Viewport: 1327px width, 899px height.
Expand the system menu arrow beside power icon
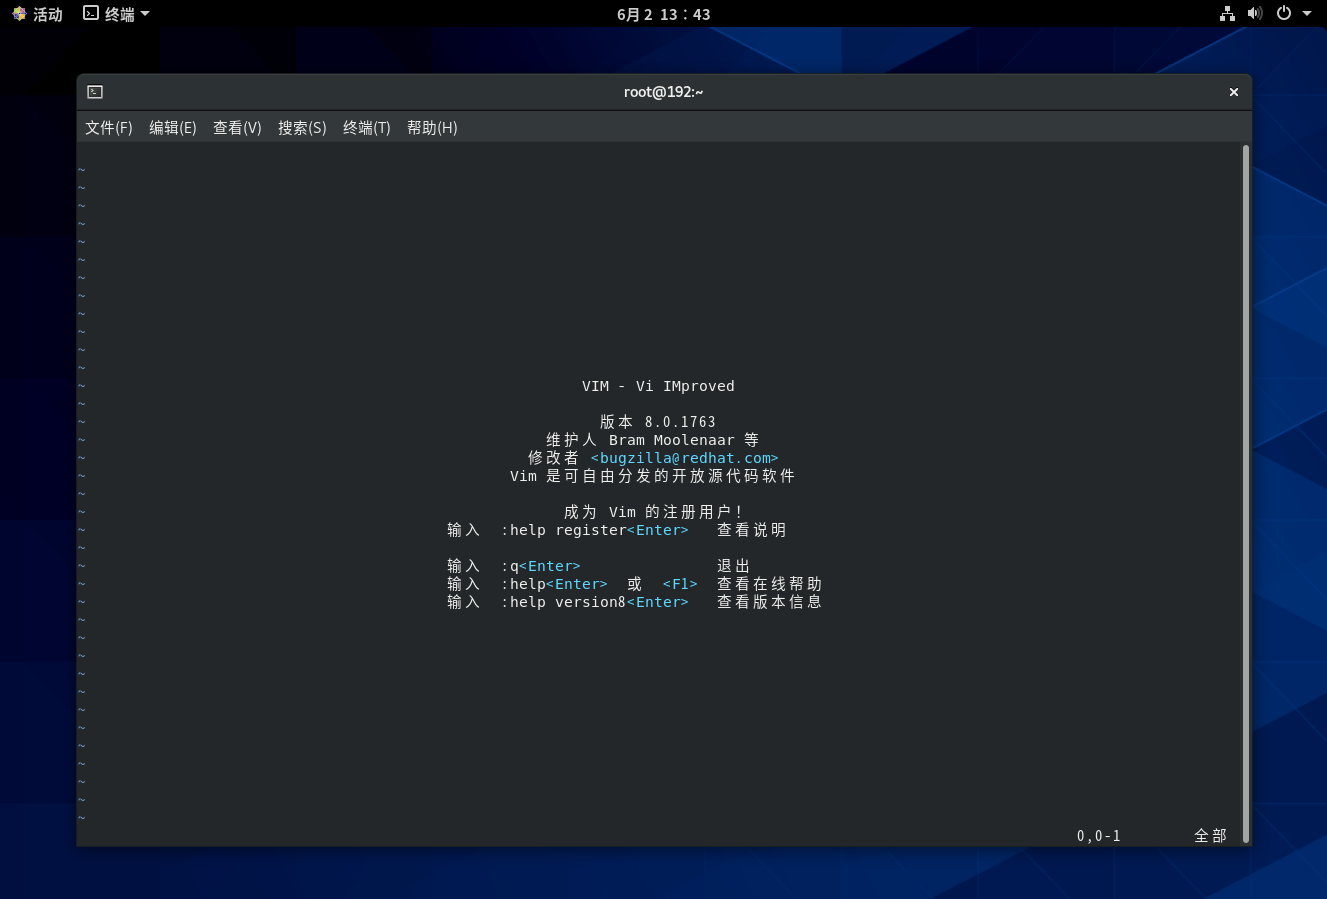tap(1307, 14)
